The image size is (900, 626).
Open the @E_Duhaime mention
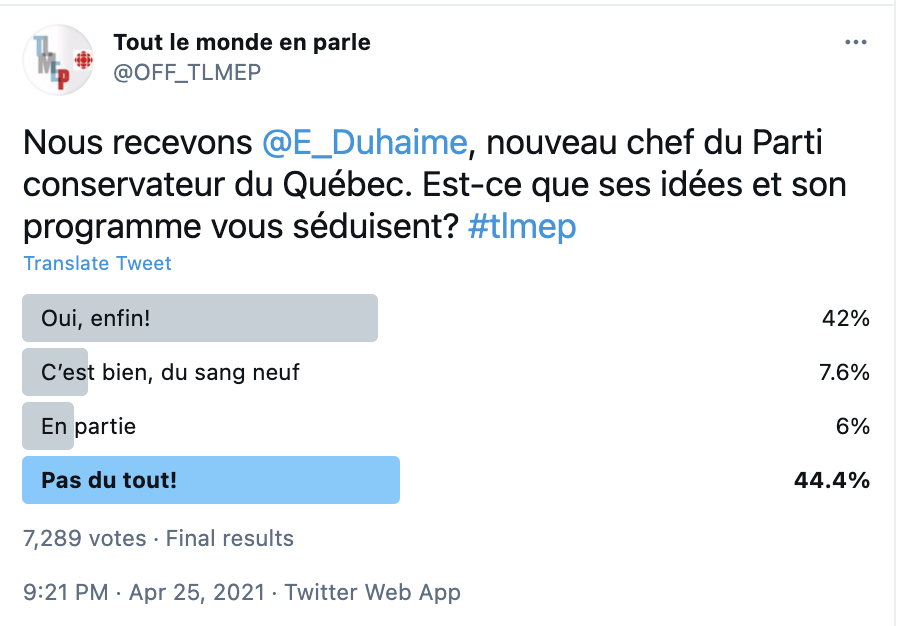point(365,142)
